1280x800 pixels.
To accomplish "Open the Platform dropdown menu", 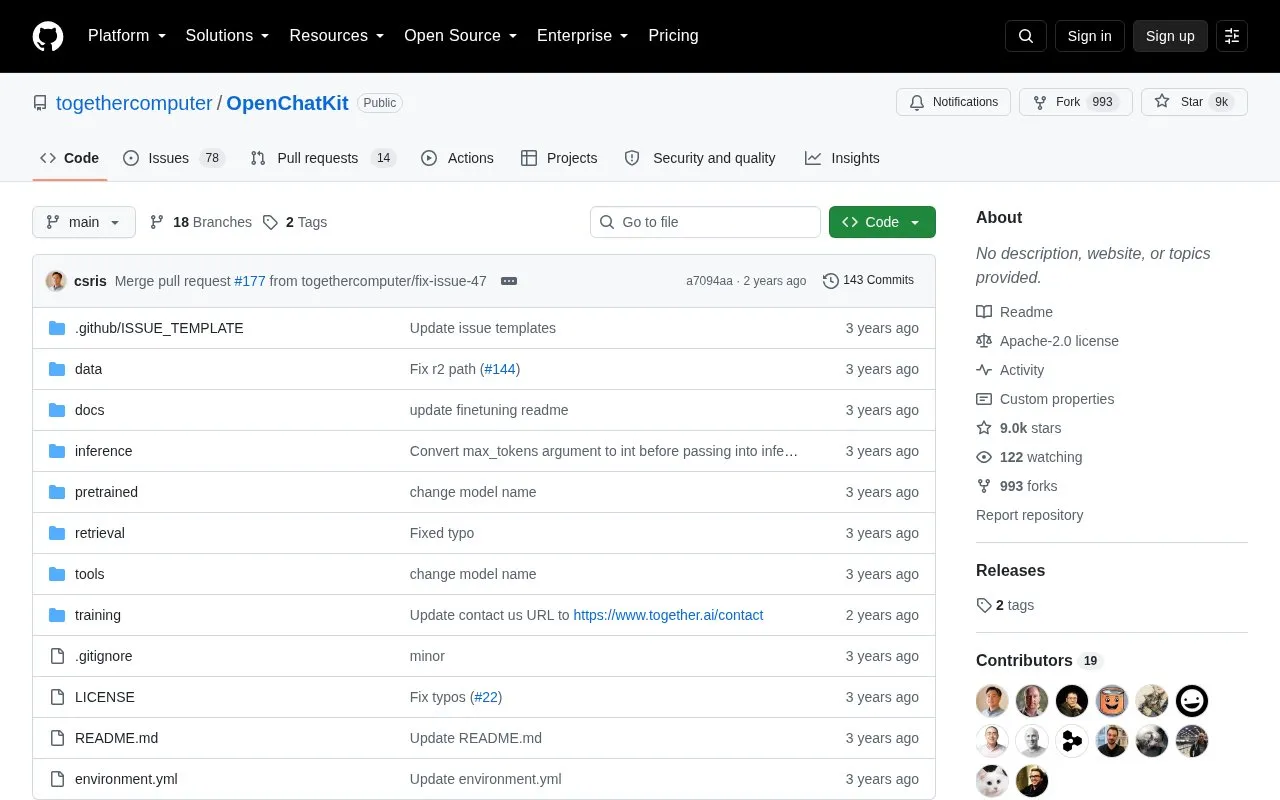I will (127, 36).
